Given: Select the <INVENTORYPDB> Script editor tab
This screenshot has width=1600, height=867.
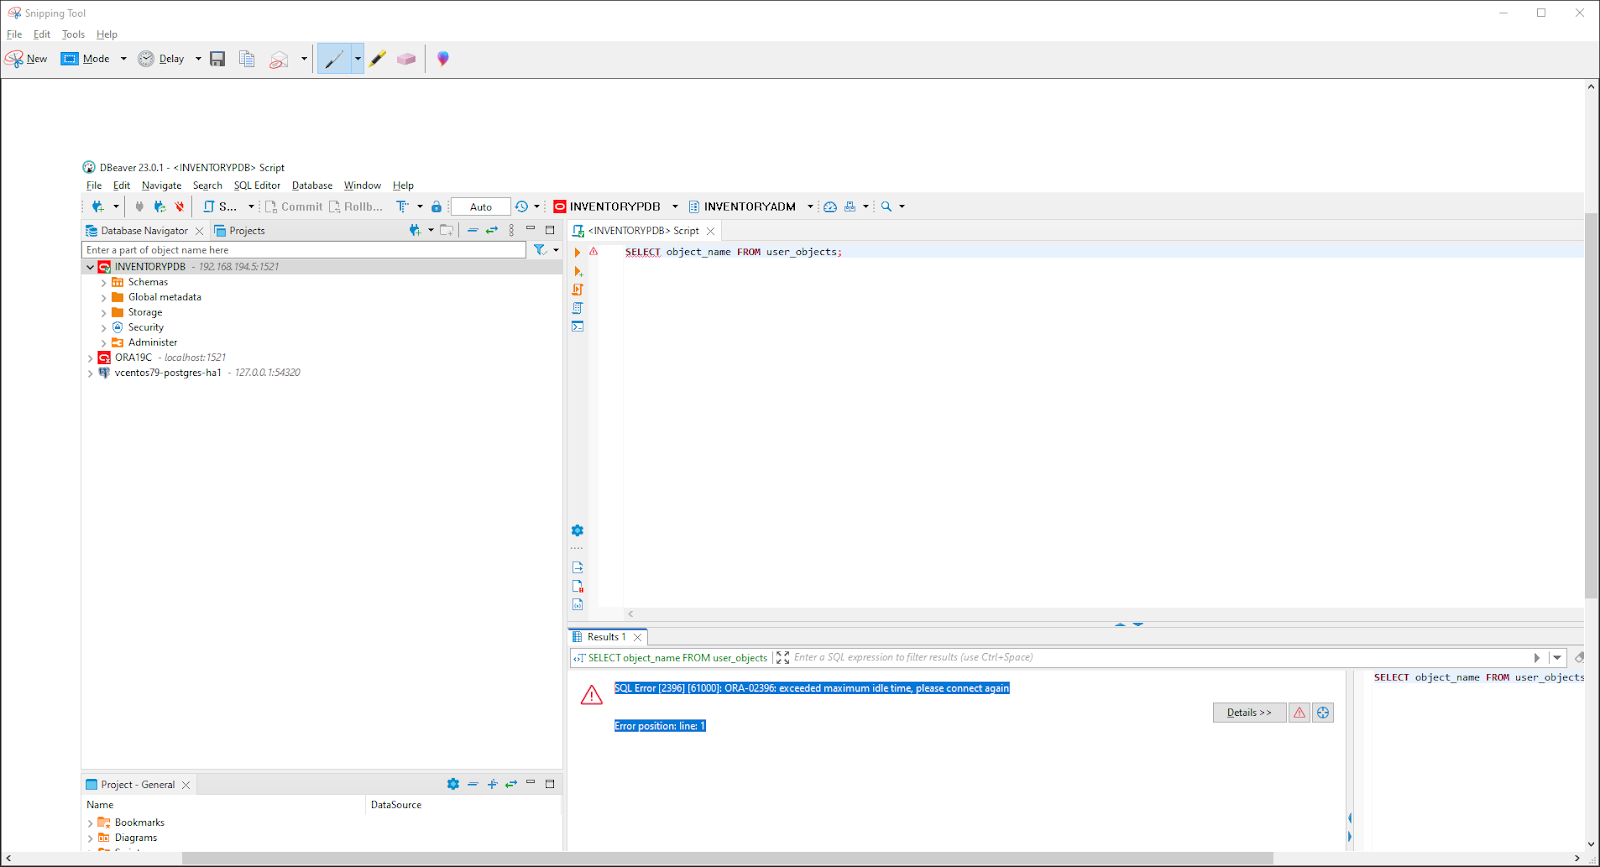Looking at the screenshot, I should [x=643, y=231].
